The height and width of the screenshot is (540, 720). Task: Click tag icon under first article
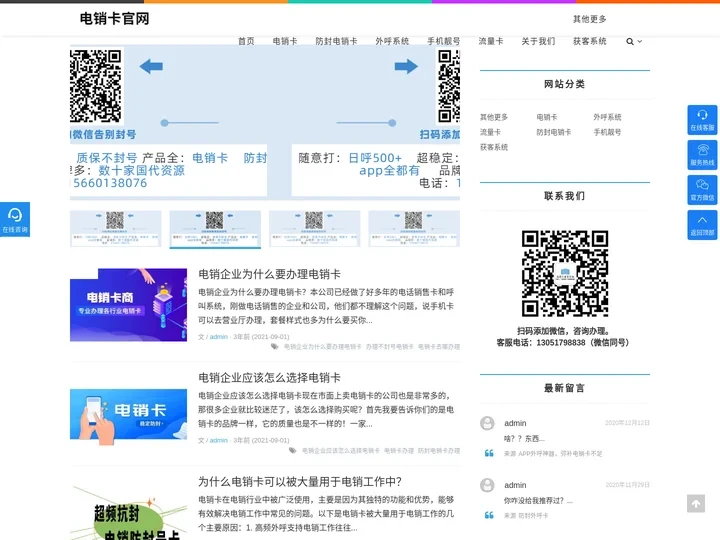274,347
